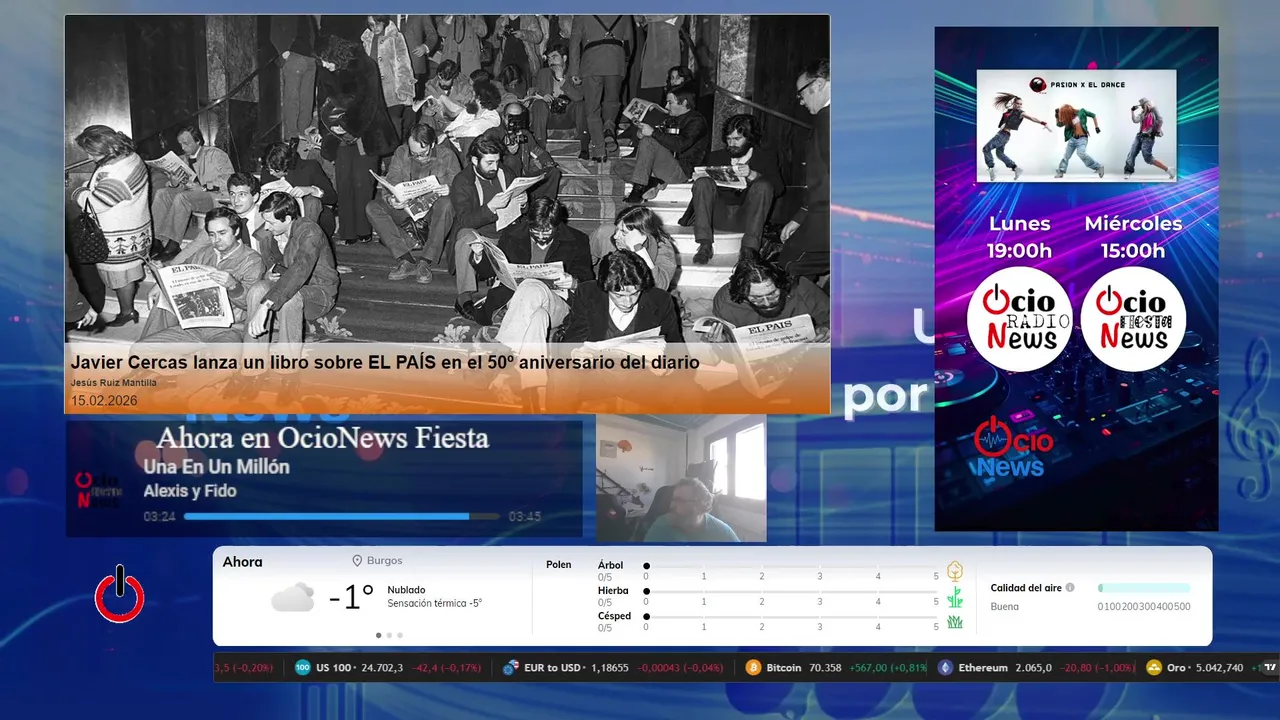The width and height of the screenshot is (1280, 720).
Task: Click Ethereum price 2.065,0
Action: pos(1033,667)
